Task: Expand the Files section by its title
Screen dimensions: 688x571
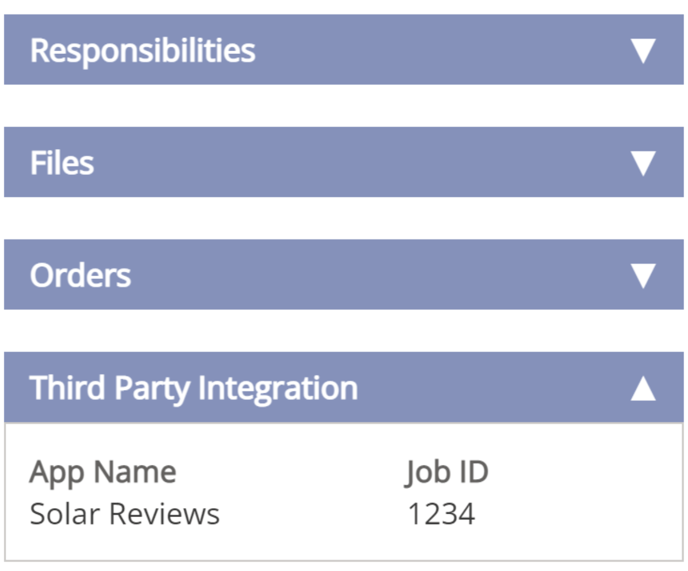Action: click(x=62, y=163)
